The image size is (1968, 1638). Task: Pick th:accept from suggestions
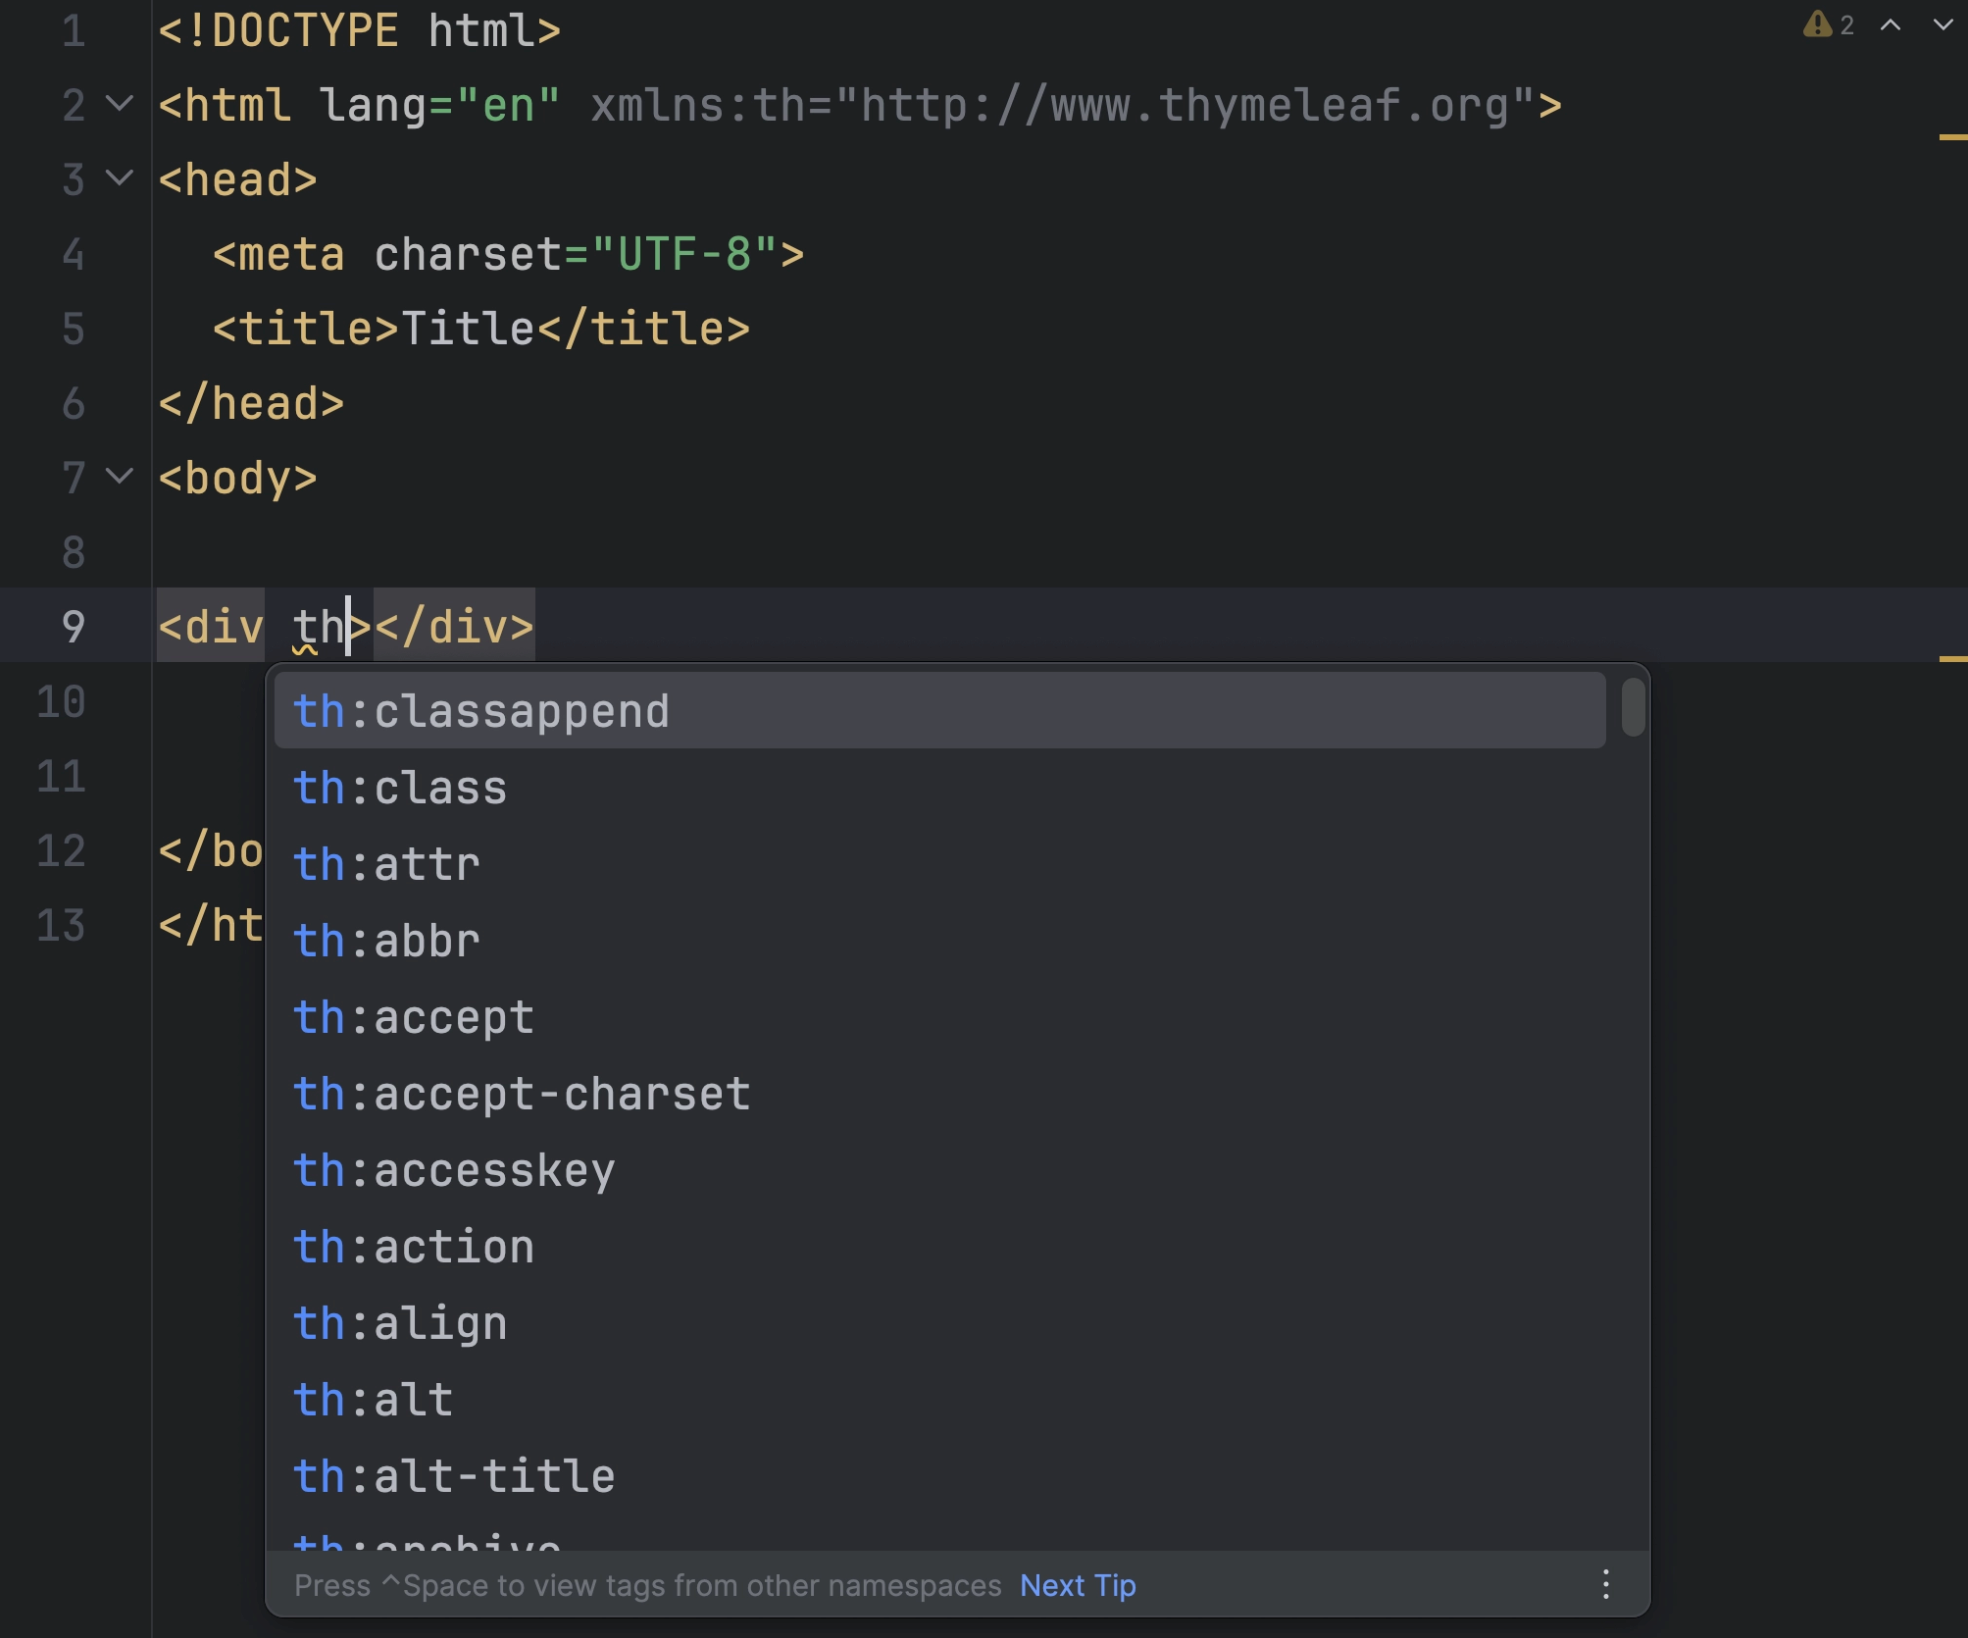click(940, 1017)
